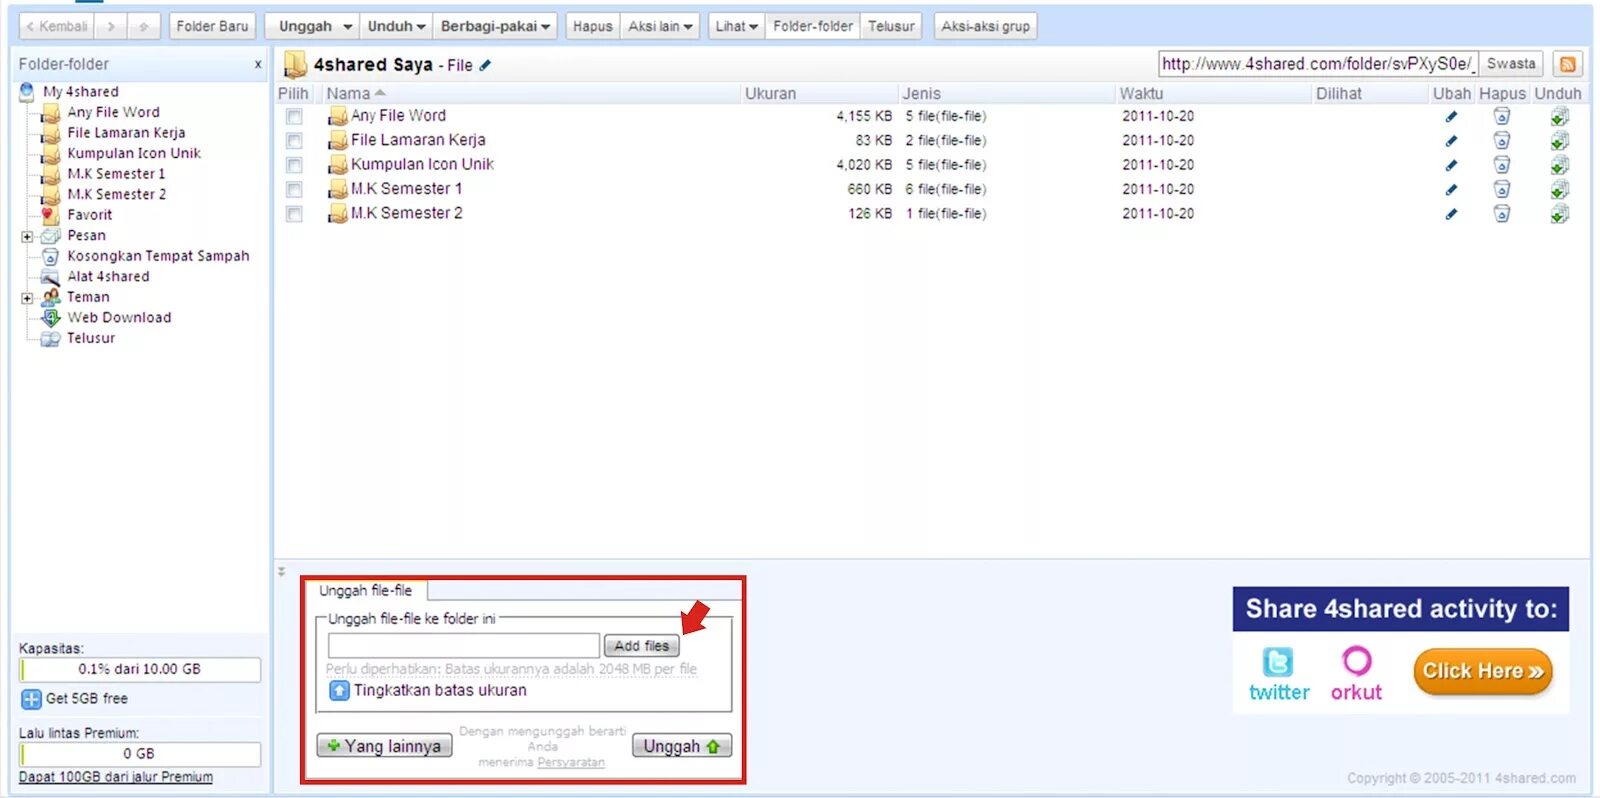Create a new folder with Folder Baru
This screenshot has height=798, width=1600.
click(x=212, y=26)
